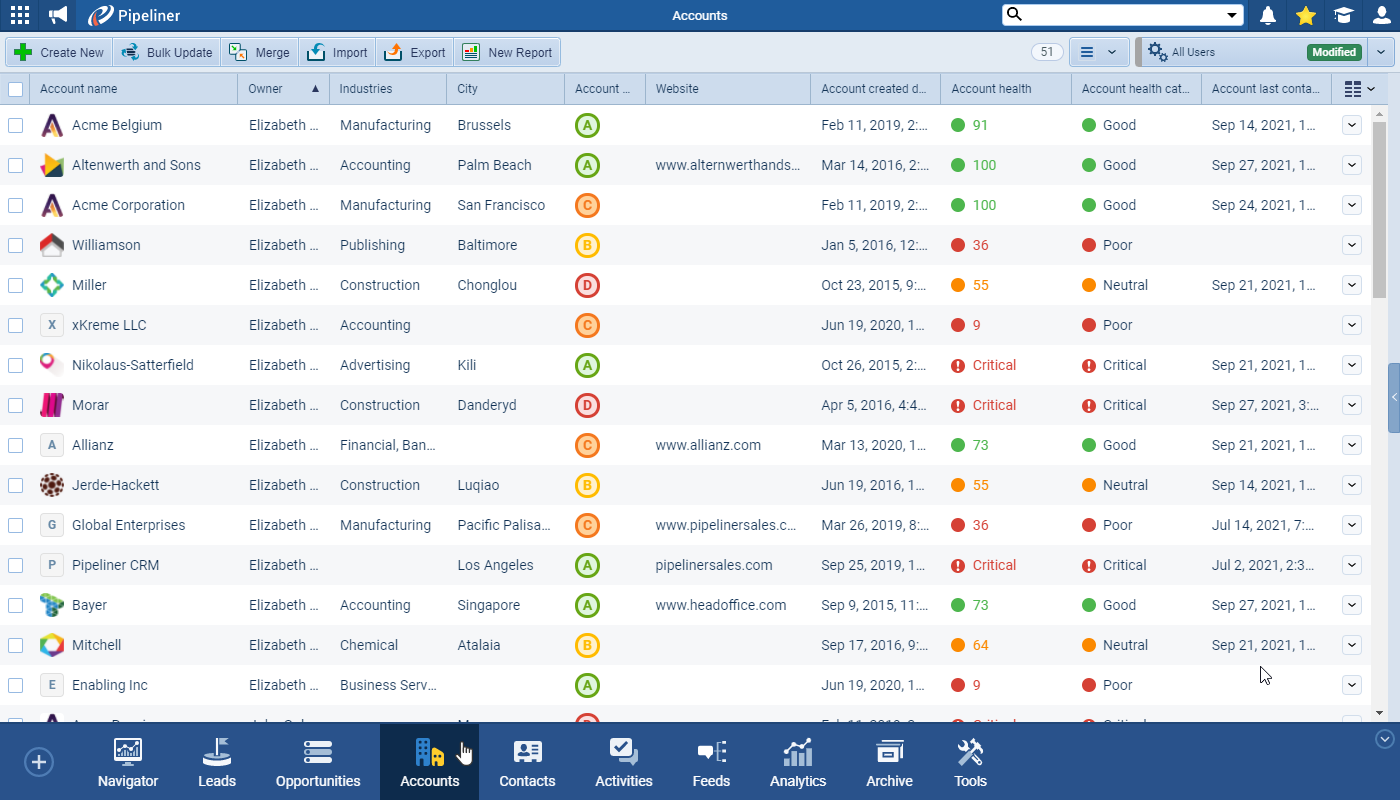Viewport: 1400px width, 800px height.
Task: Open the graduation cap learning icon
Action: [1342, 15]
